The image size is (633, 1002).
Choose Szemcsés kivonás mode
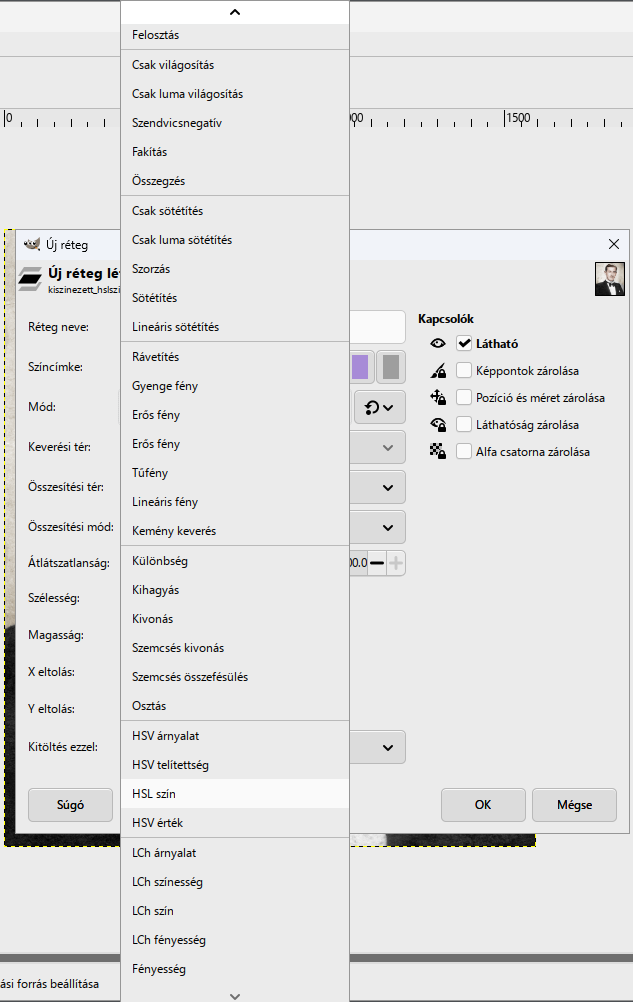click(x=235, y=648)
